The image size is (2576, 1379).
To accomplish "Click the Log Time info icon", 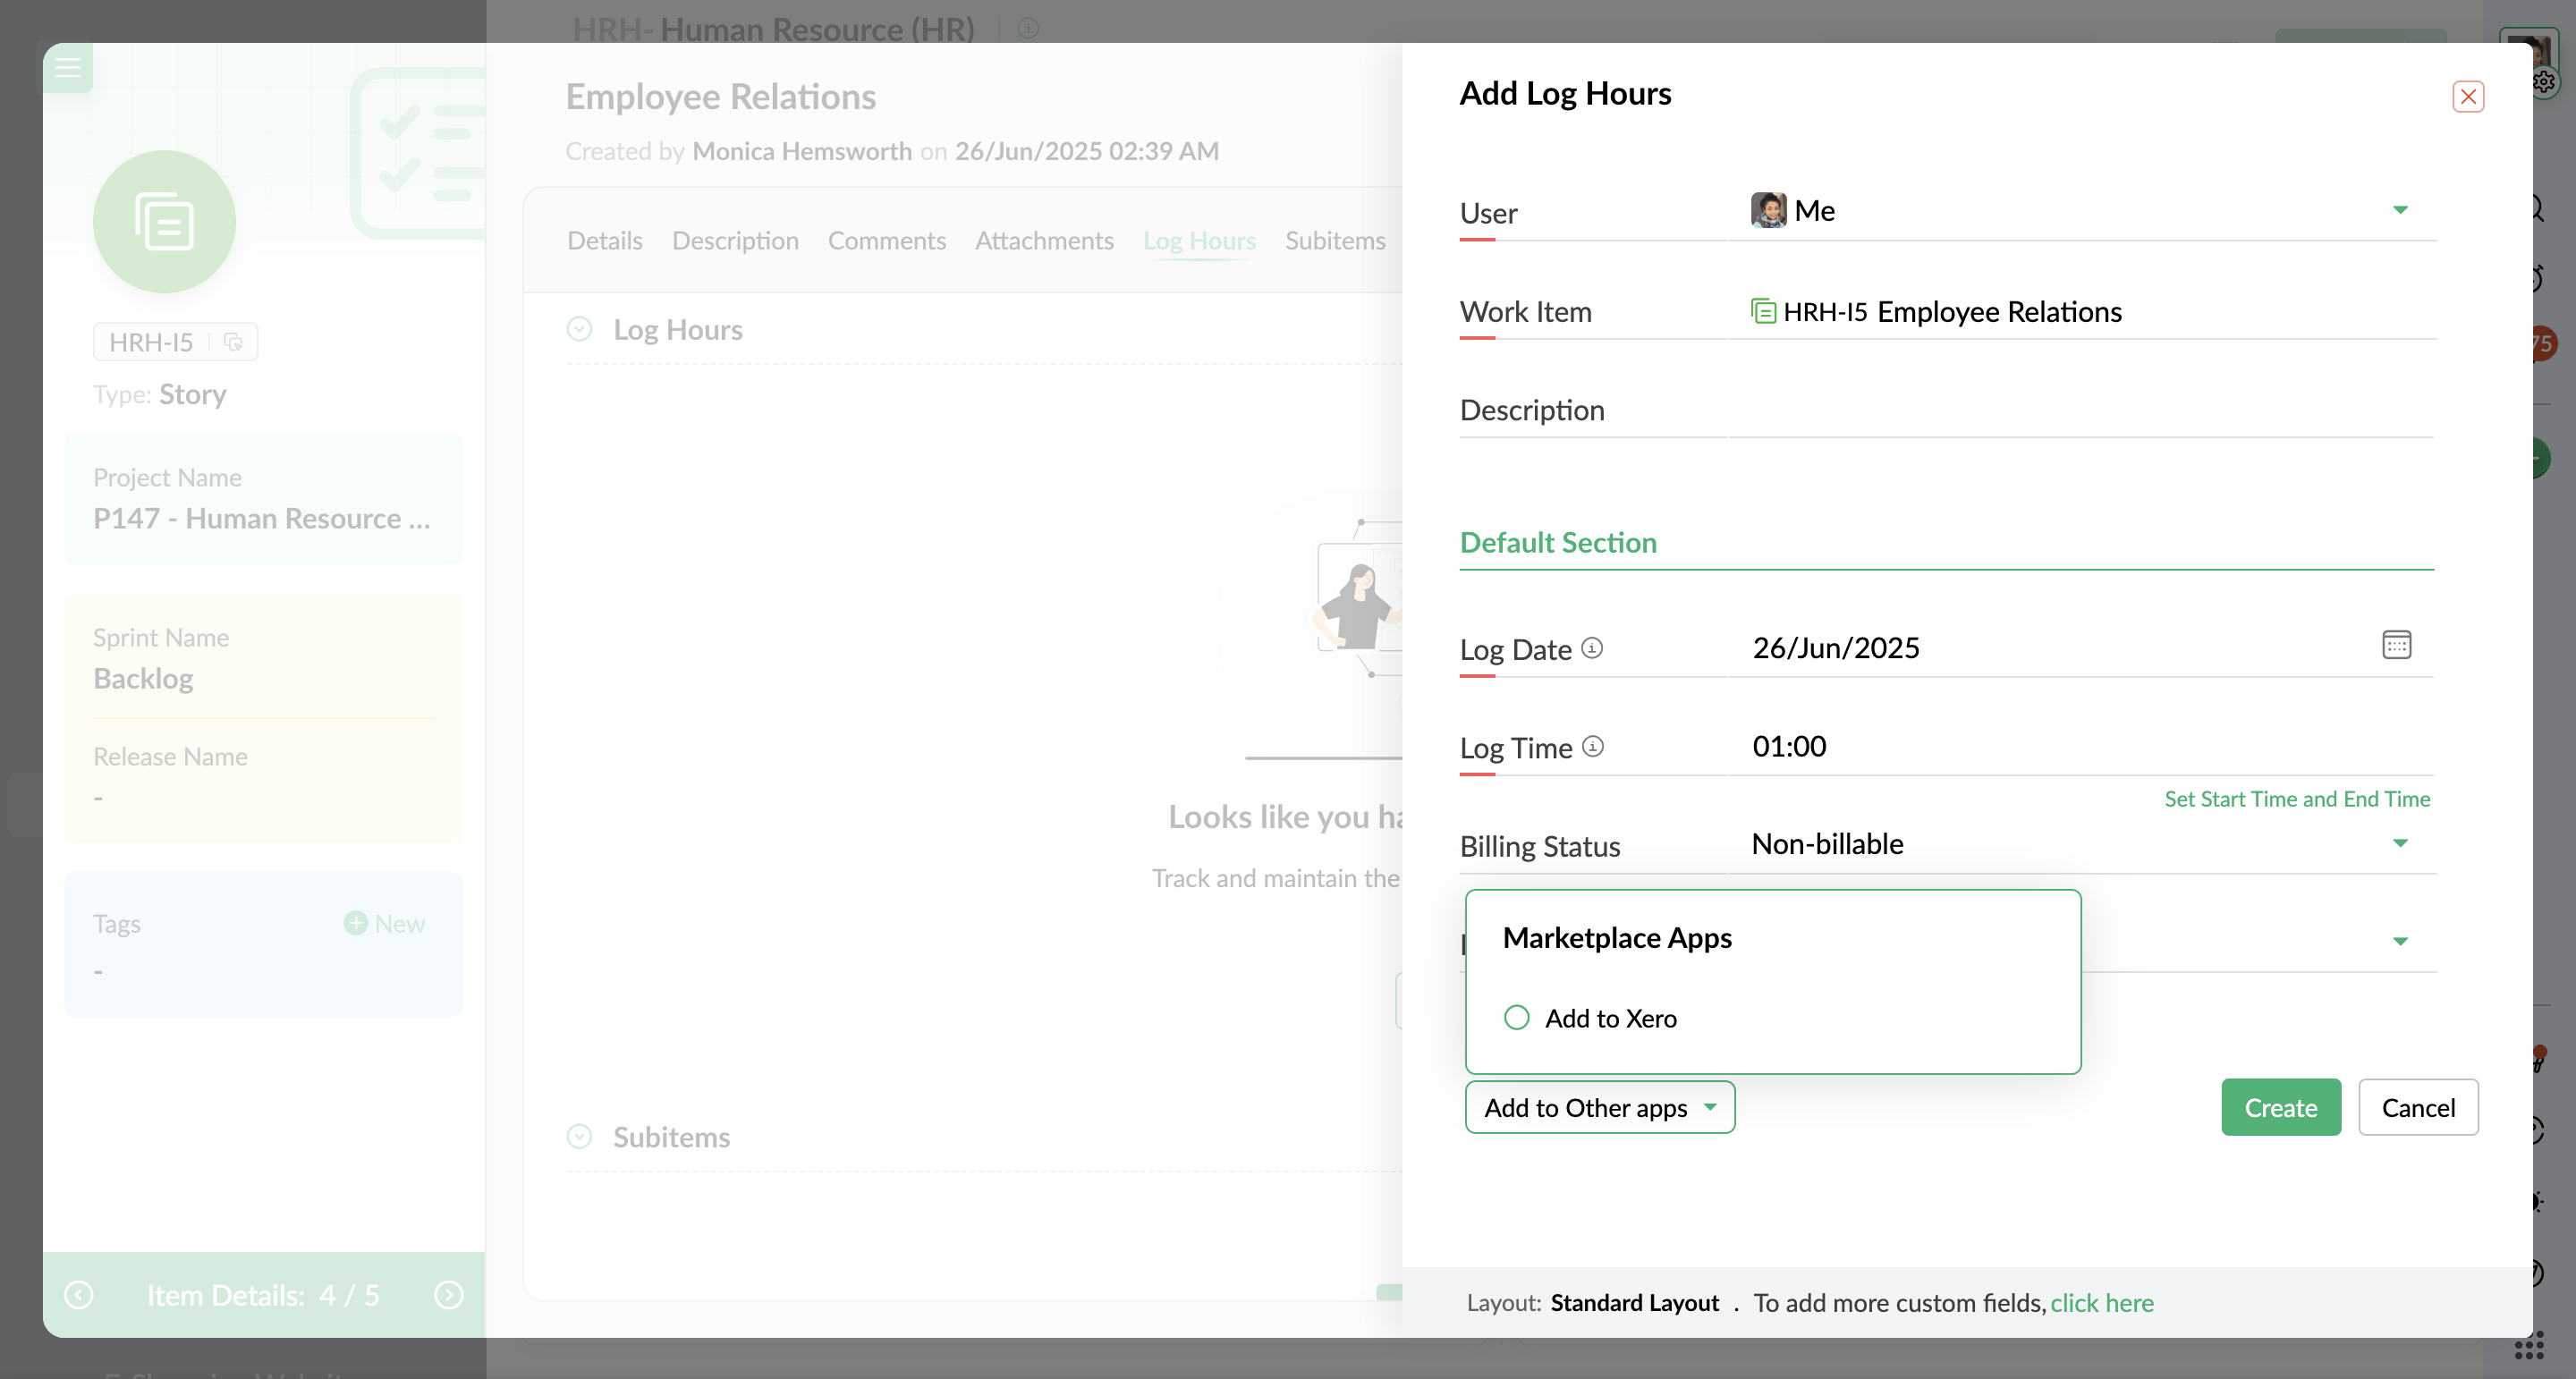I will pos(1593,746).
